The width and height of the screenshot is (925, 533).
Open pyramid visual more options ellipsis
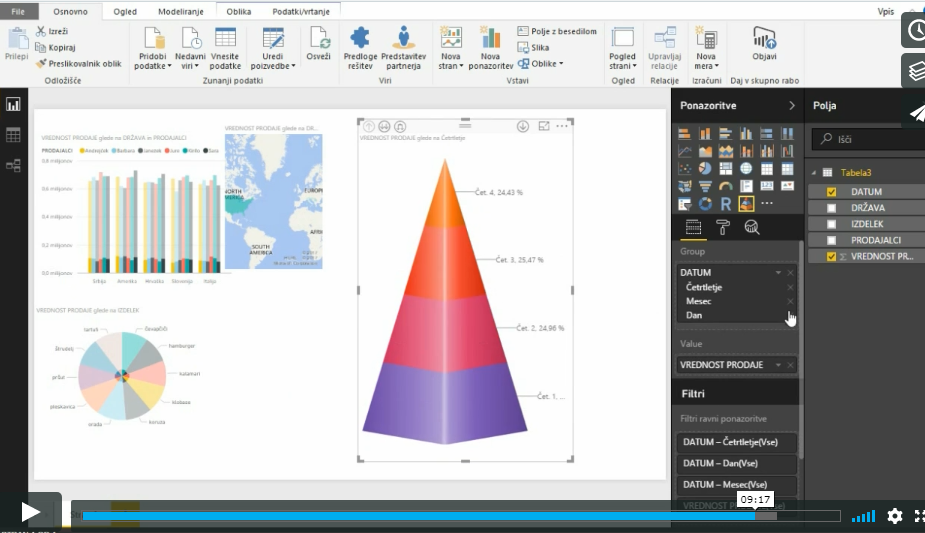click(x=562, y=126)
